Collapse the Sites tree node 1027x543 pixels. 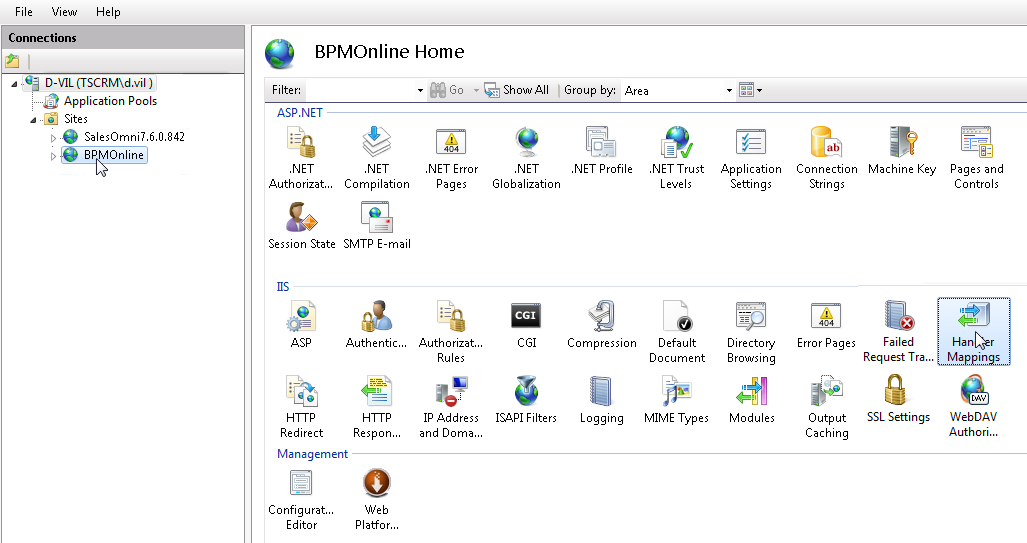(x=33, y=120)
